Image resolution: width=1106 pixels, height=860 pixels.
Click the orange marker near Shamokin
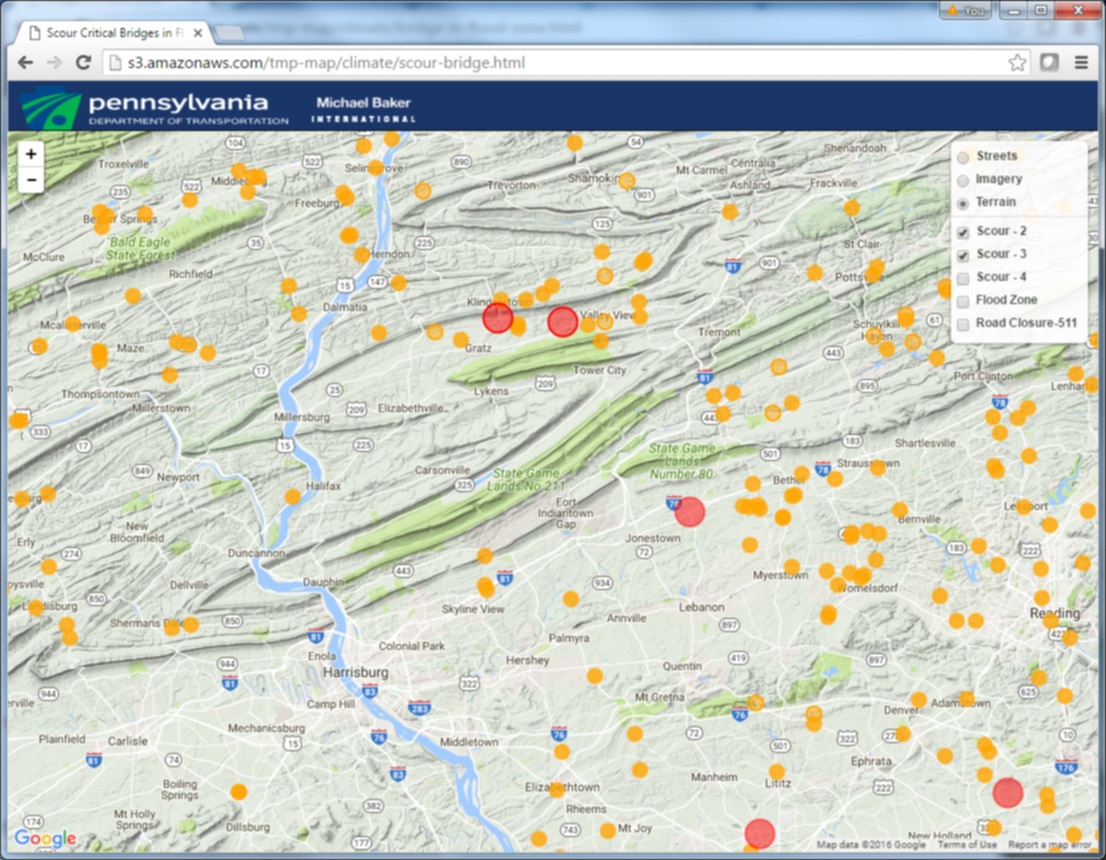(x=626, y=180)
